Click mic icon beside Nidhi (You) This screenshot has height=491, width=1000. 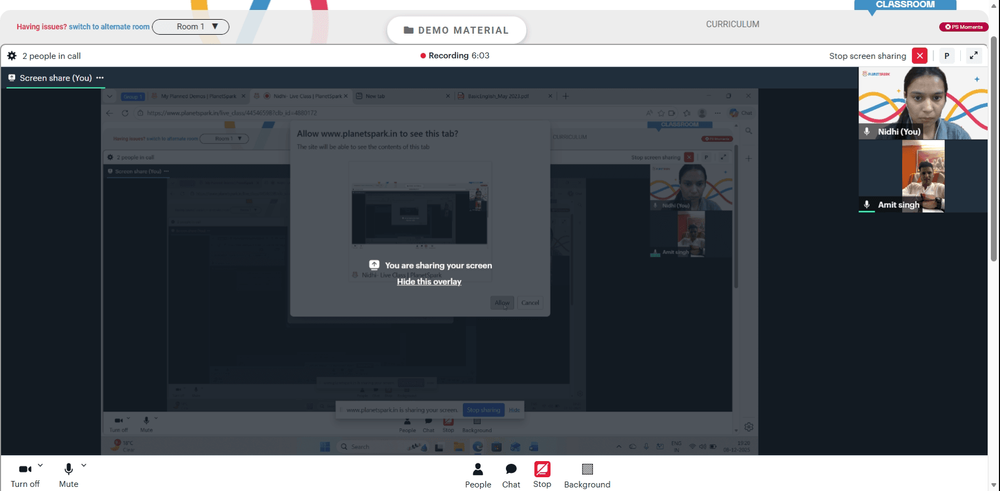tap(867, 131)
